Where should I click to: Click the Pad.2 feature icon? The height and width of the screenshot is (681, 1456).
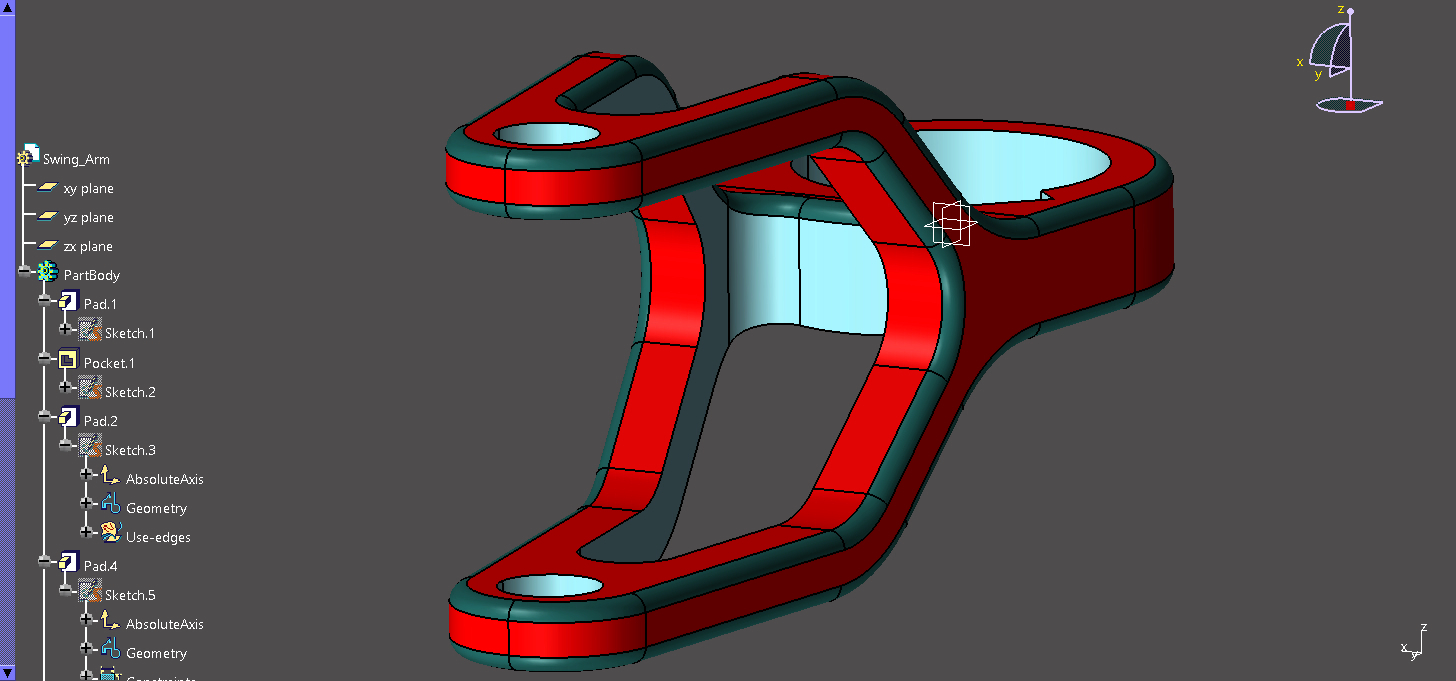pyautogui.click(x=68, y=418)
